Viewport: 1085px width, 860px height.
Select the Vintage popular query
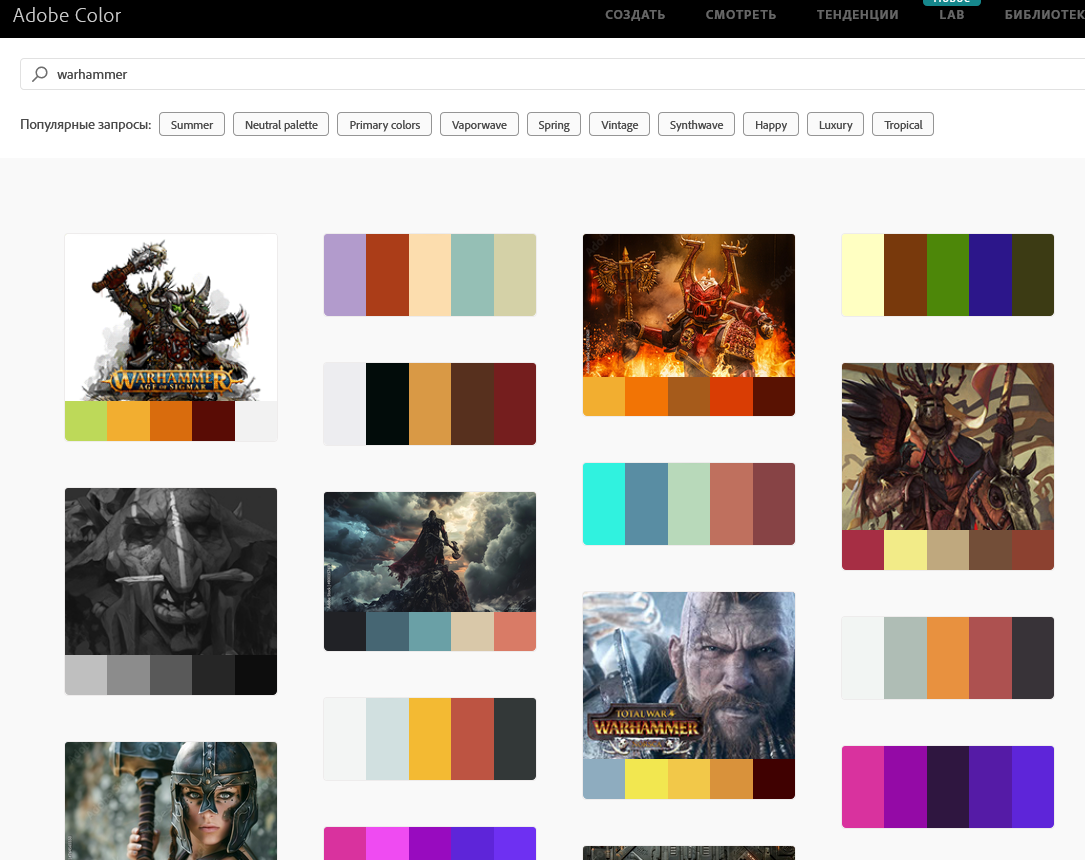coord(619,125)
